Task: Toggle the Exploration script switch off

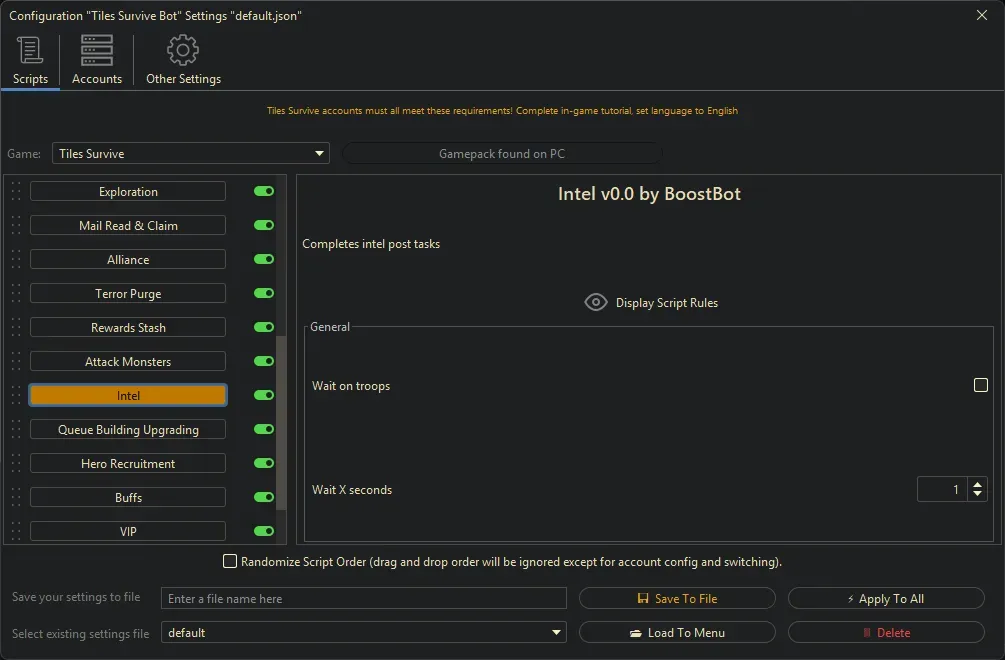Action: (264, 192)
